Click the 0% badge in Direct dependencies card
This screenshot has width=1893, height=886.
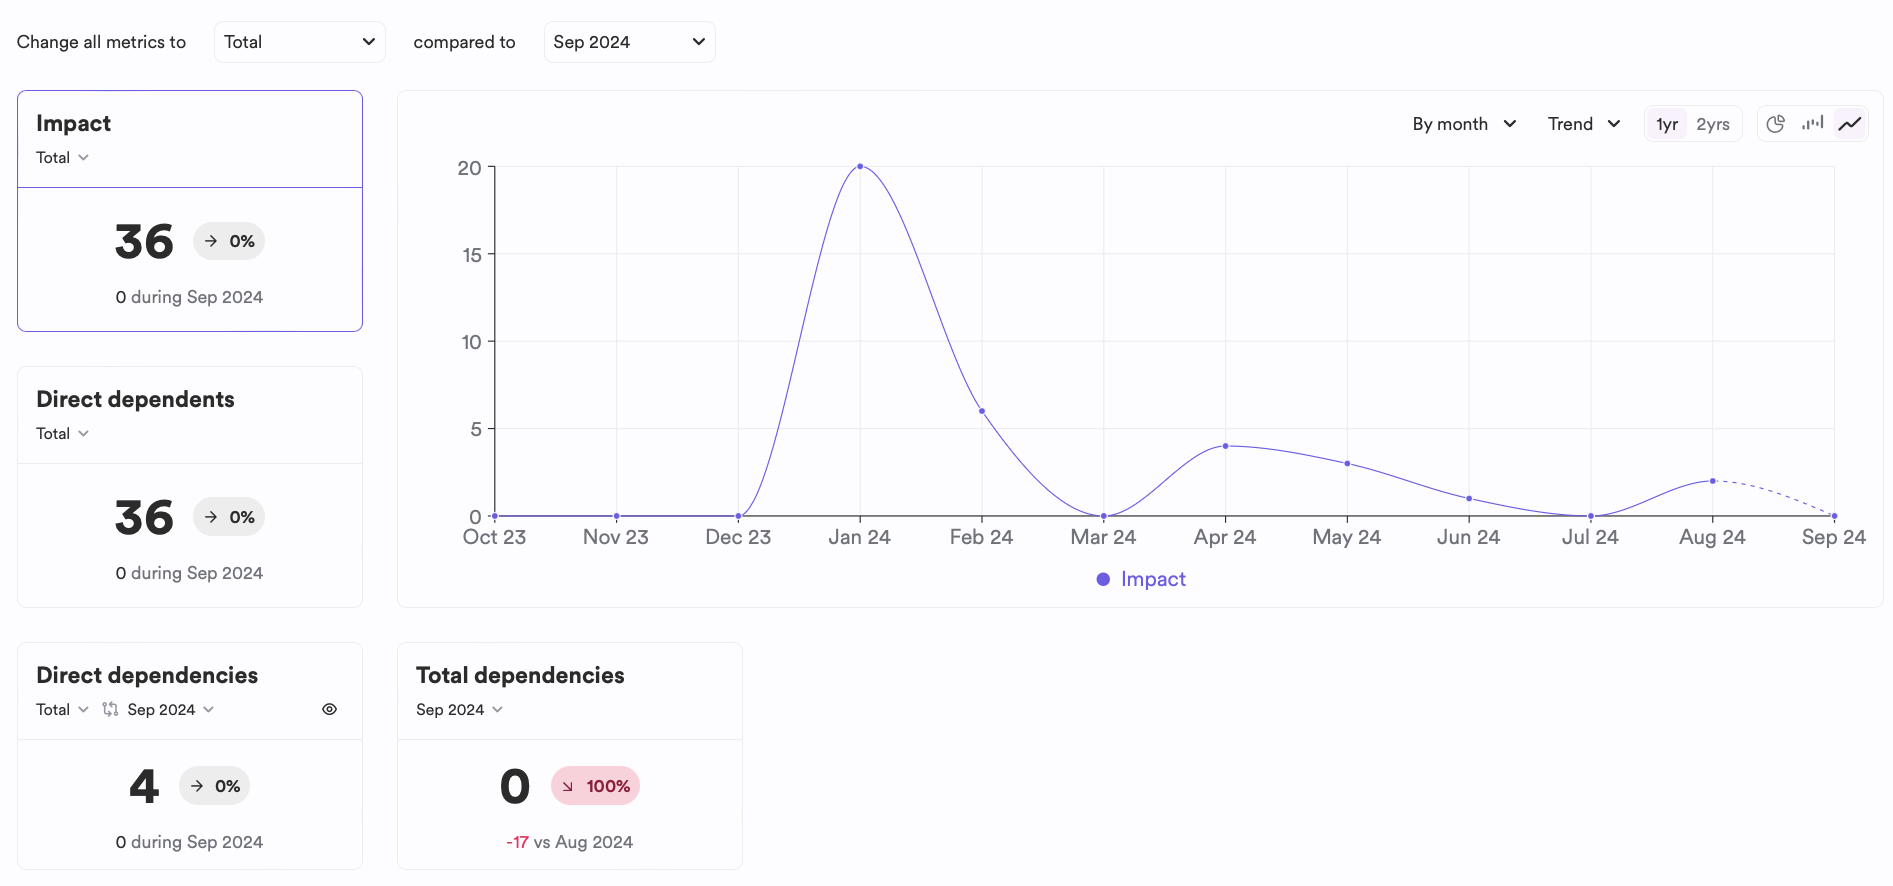(215, 786)
